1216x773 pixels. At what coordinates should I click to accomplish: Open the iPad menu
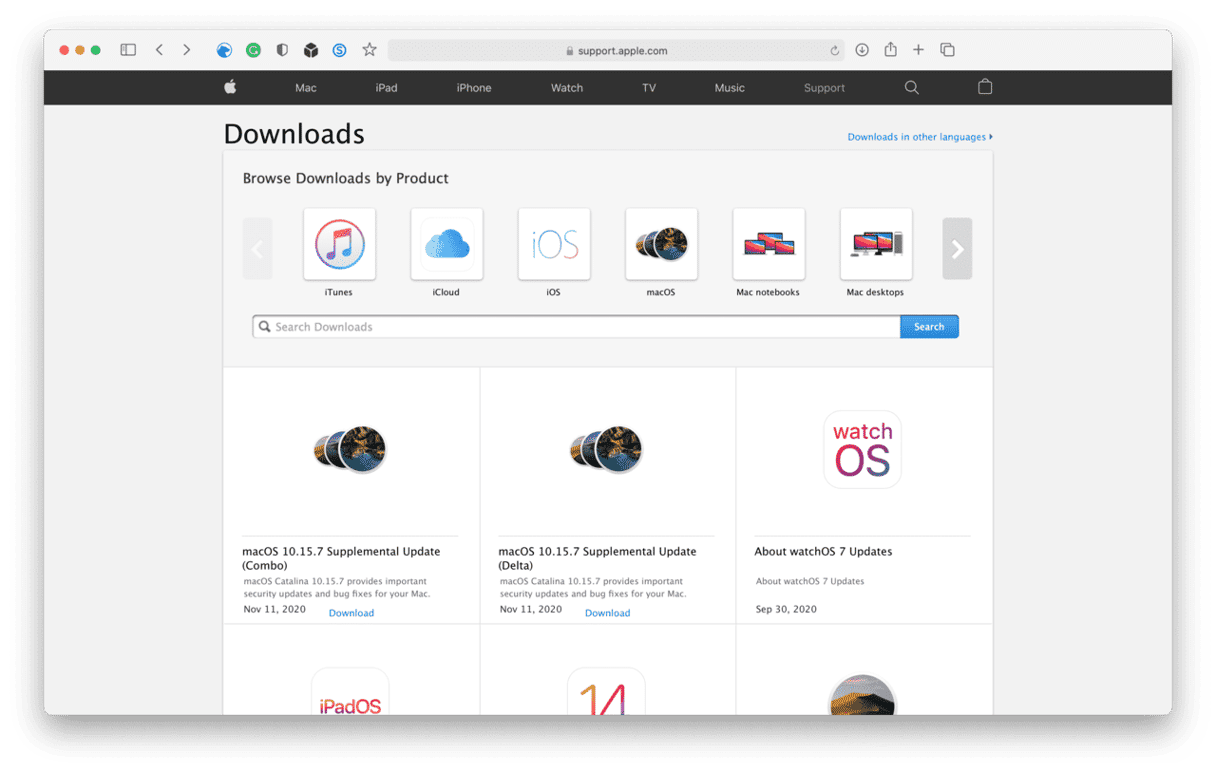[386, 88]
